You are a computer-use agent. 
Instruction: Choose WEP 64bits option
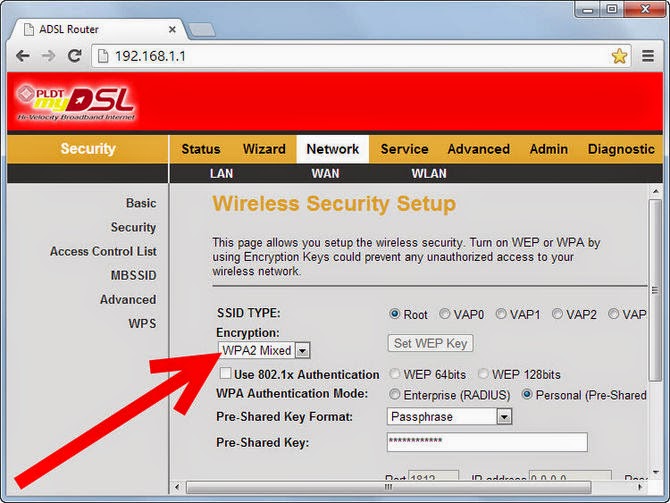(x=394, y=374)
